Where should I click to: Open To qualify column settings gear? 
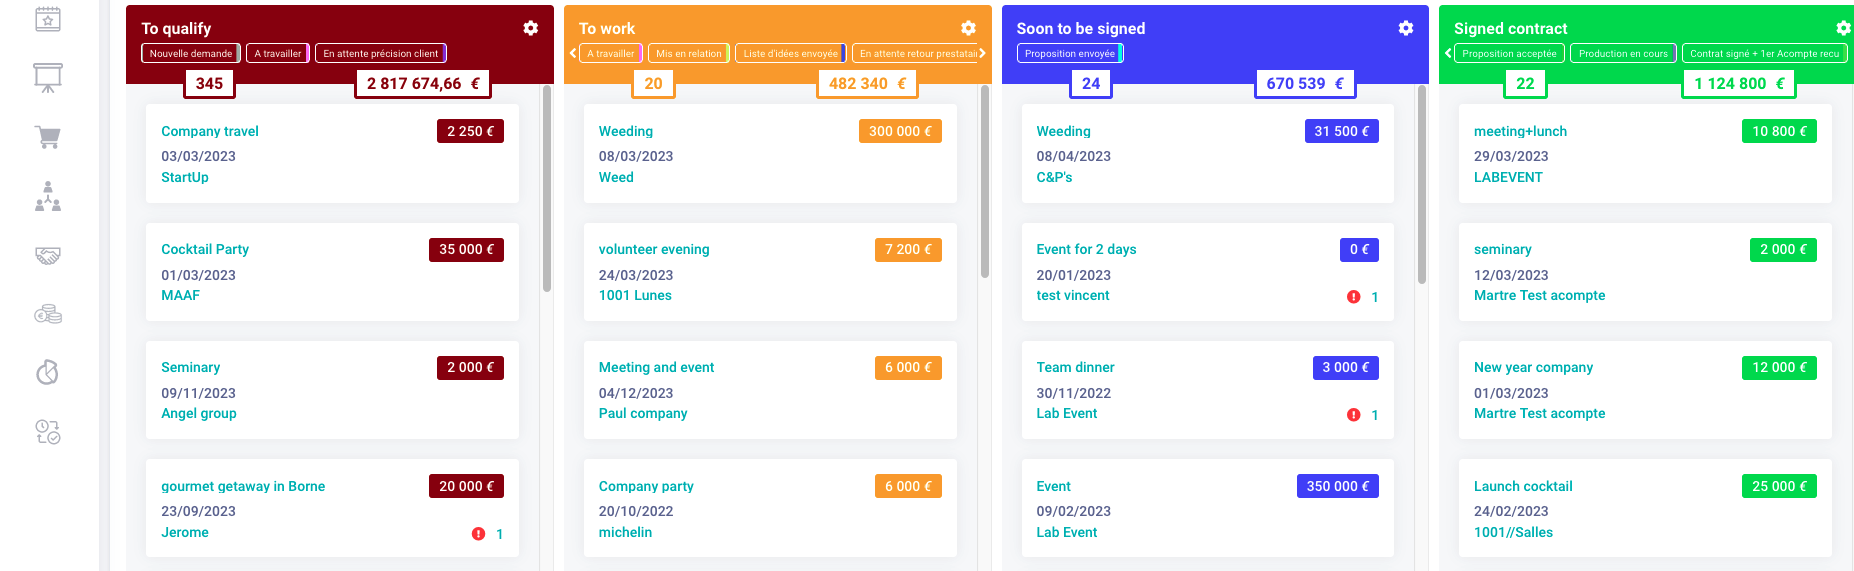(x=531, y=28)
